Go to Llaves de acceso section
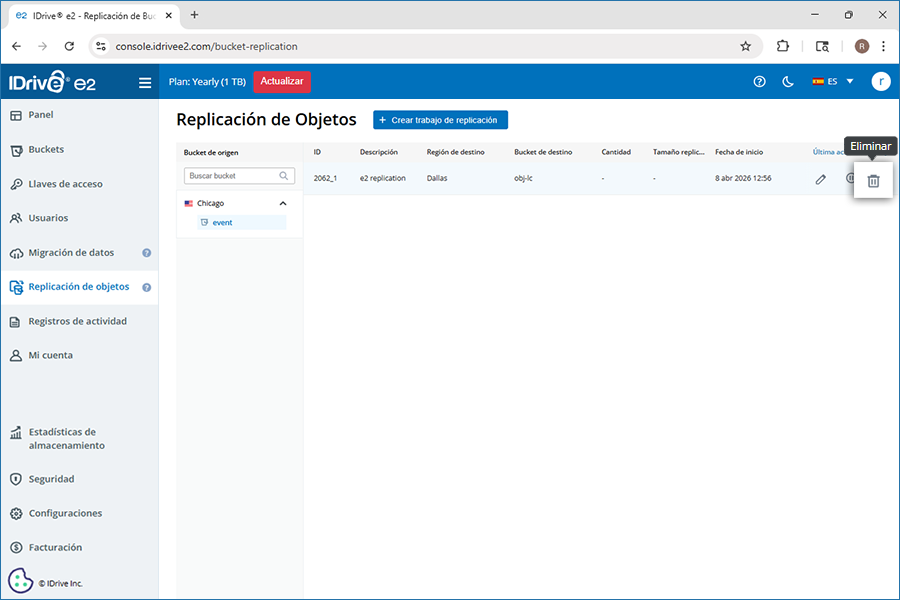Screen dimensions: 900x600 [65, 184]
